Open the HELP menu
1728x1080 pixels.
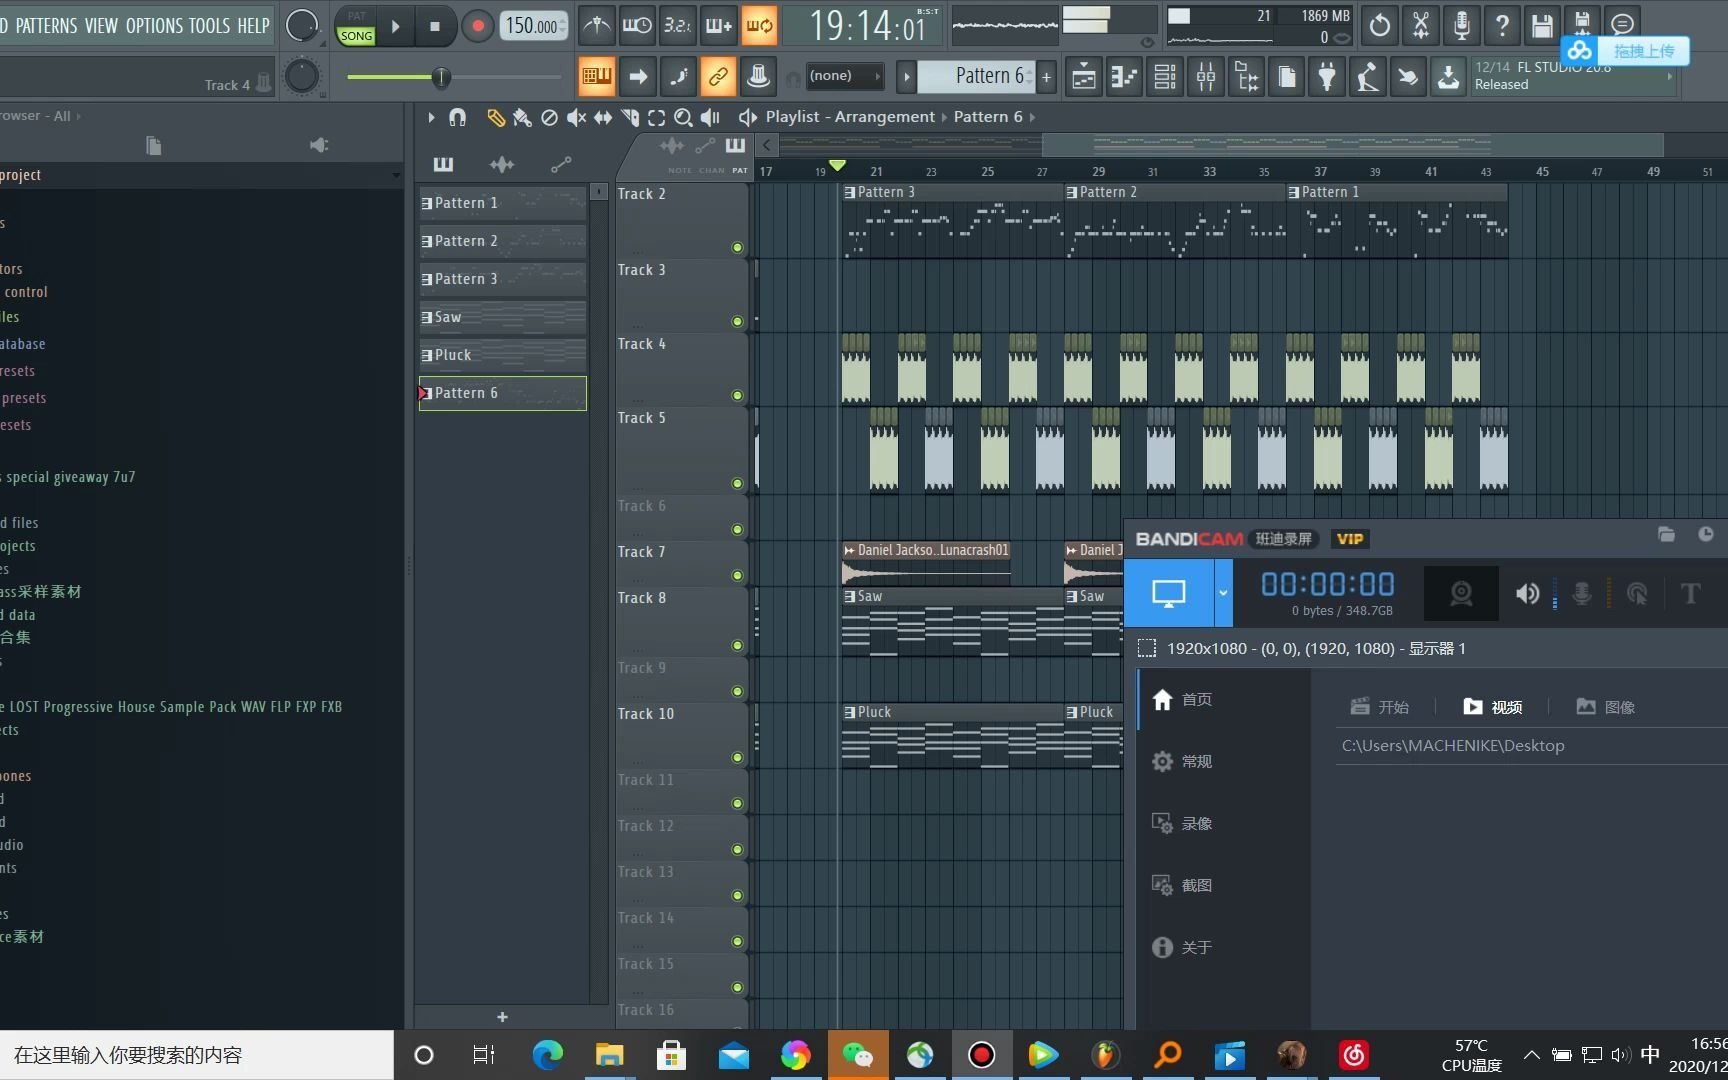coord(253,26)
